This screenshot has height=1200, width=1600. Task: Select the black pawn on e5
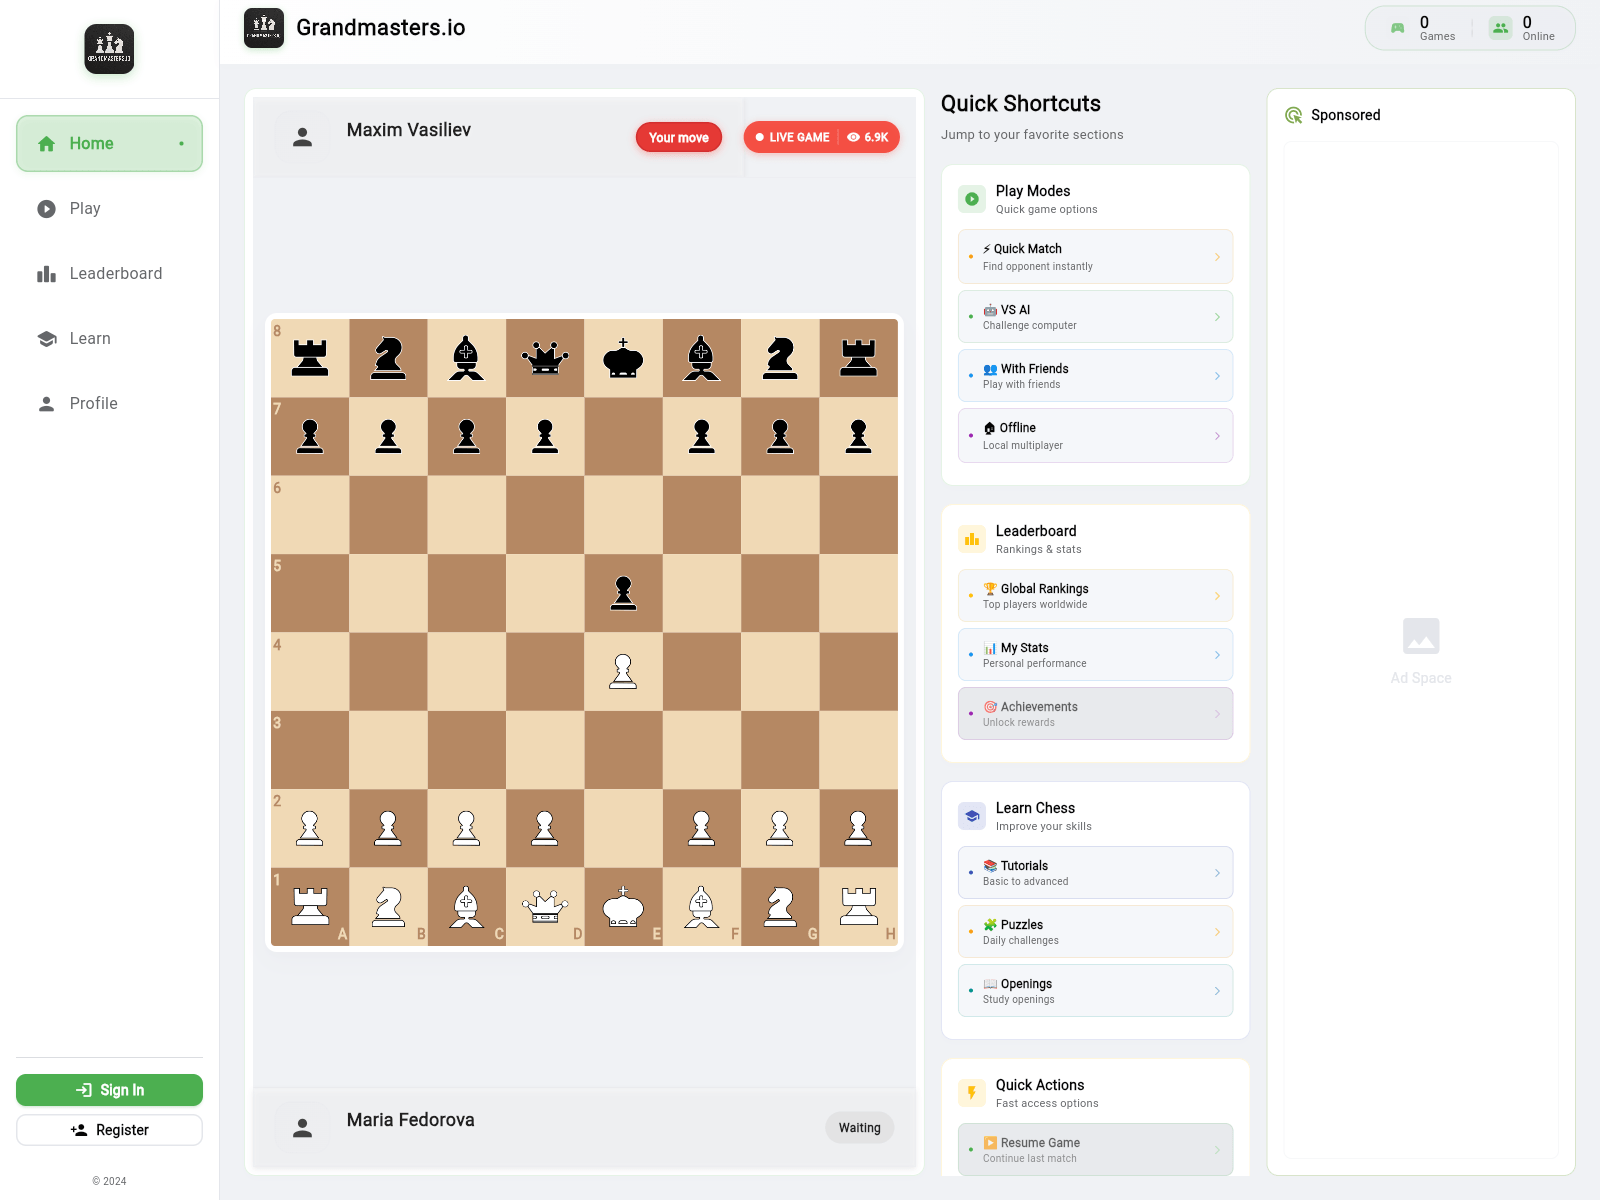(623, 593)
